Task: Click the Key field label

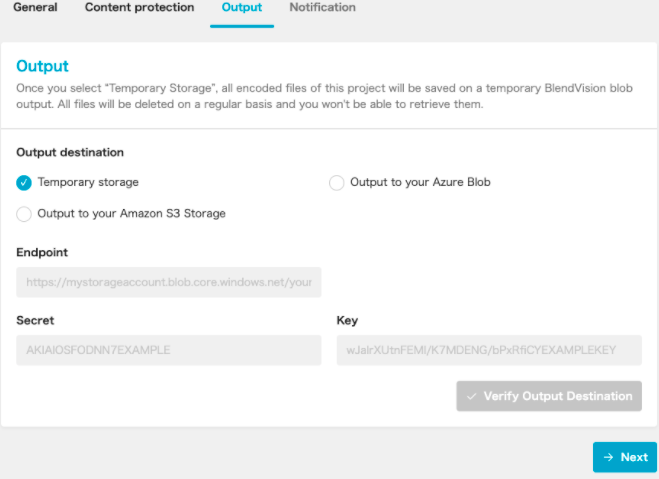Action: 347,321
